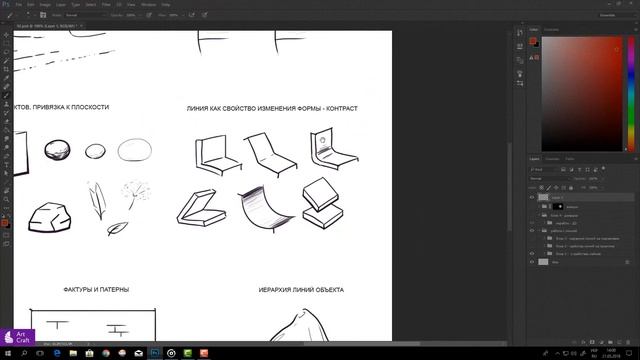This screenshot has width=640, height=360.
Task: Select the Lasso tool
Action: pos(6,52)
